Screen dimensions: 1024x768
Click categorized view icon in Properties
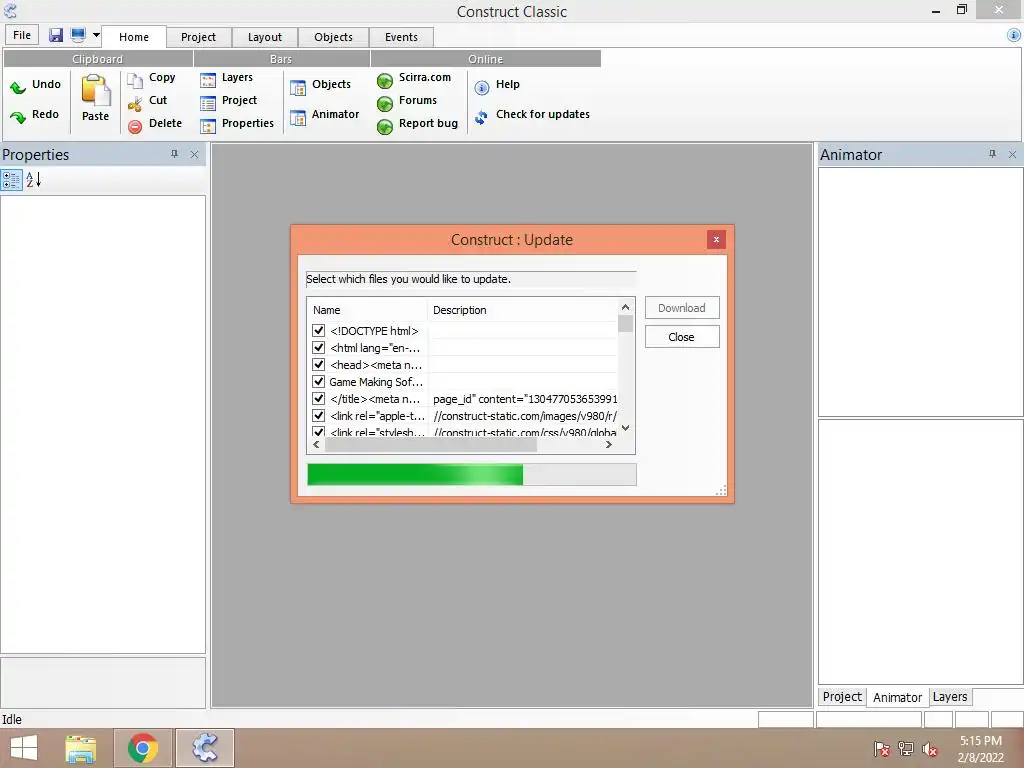point(11,180)
